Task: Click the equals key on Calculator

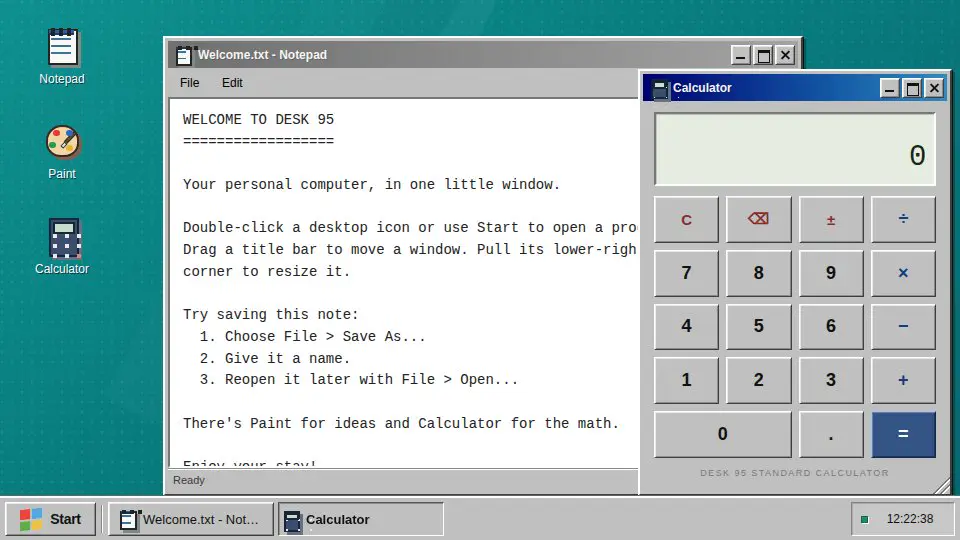Action: (x=903, y=434)
